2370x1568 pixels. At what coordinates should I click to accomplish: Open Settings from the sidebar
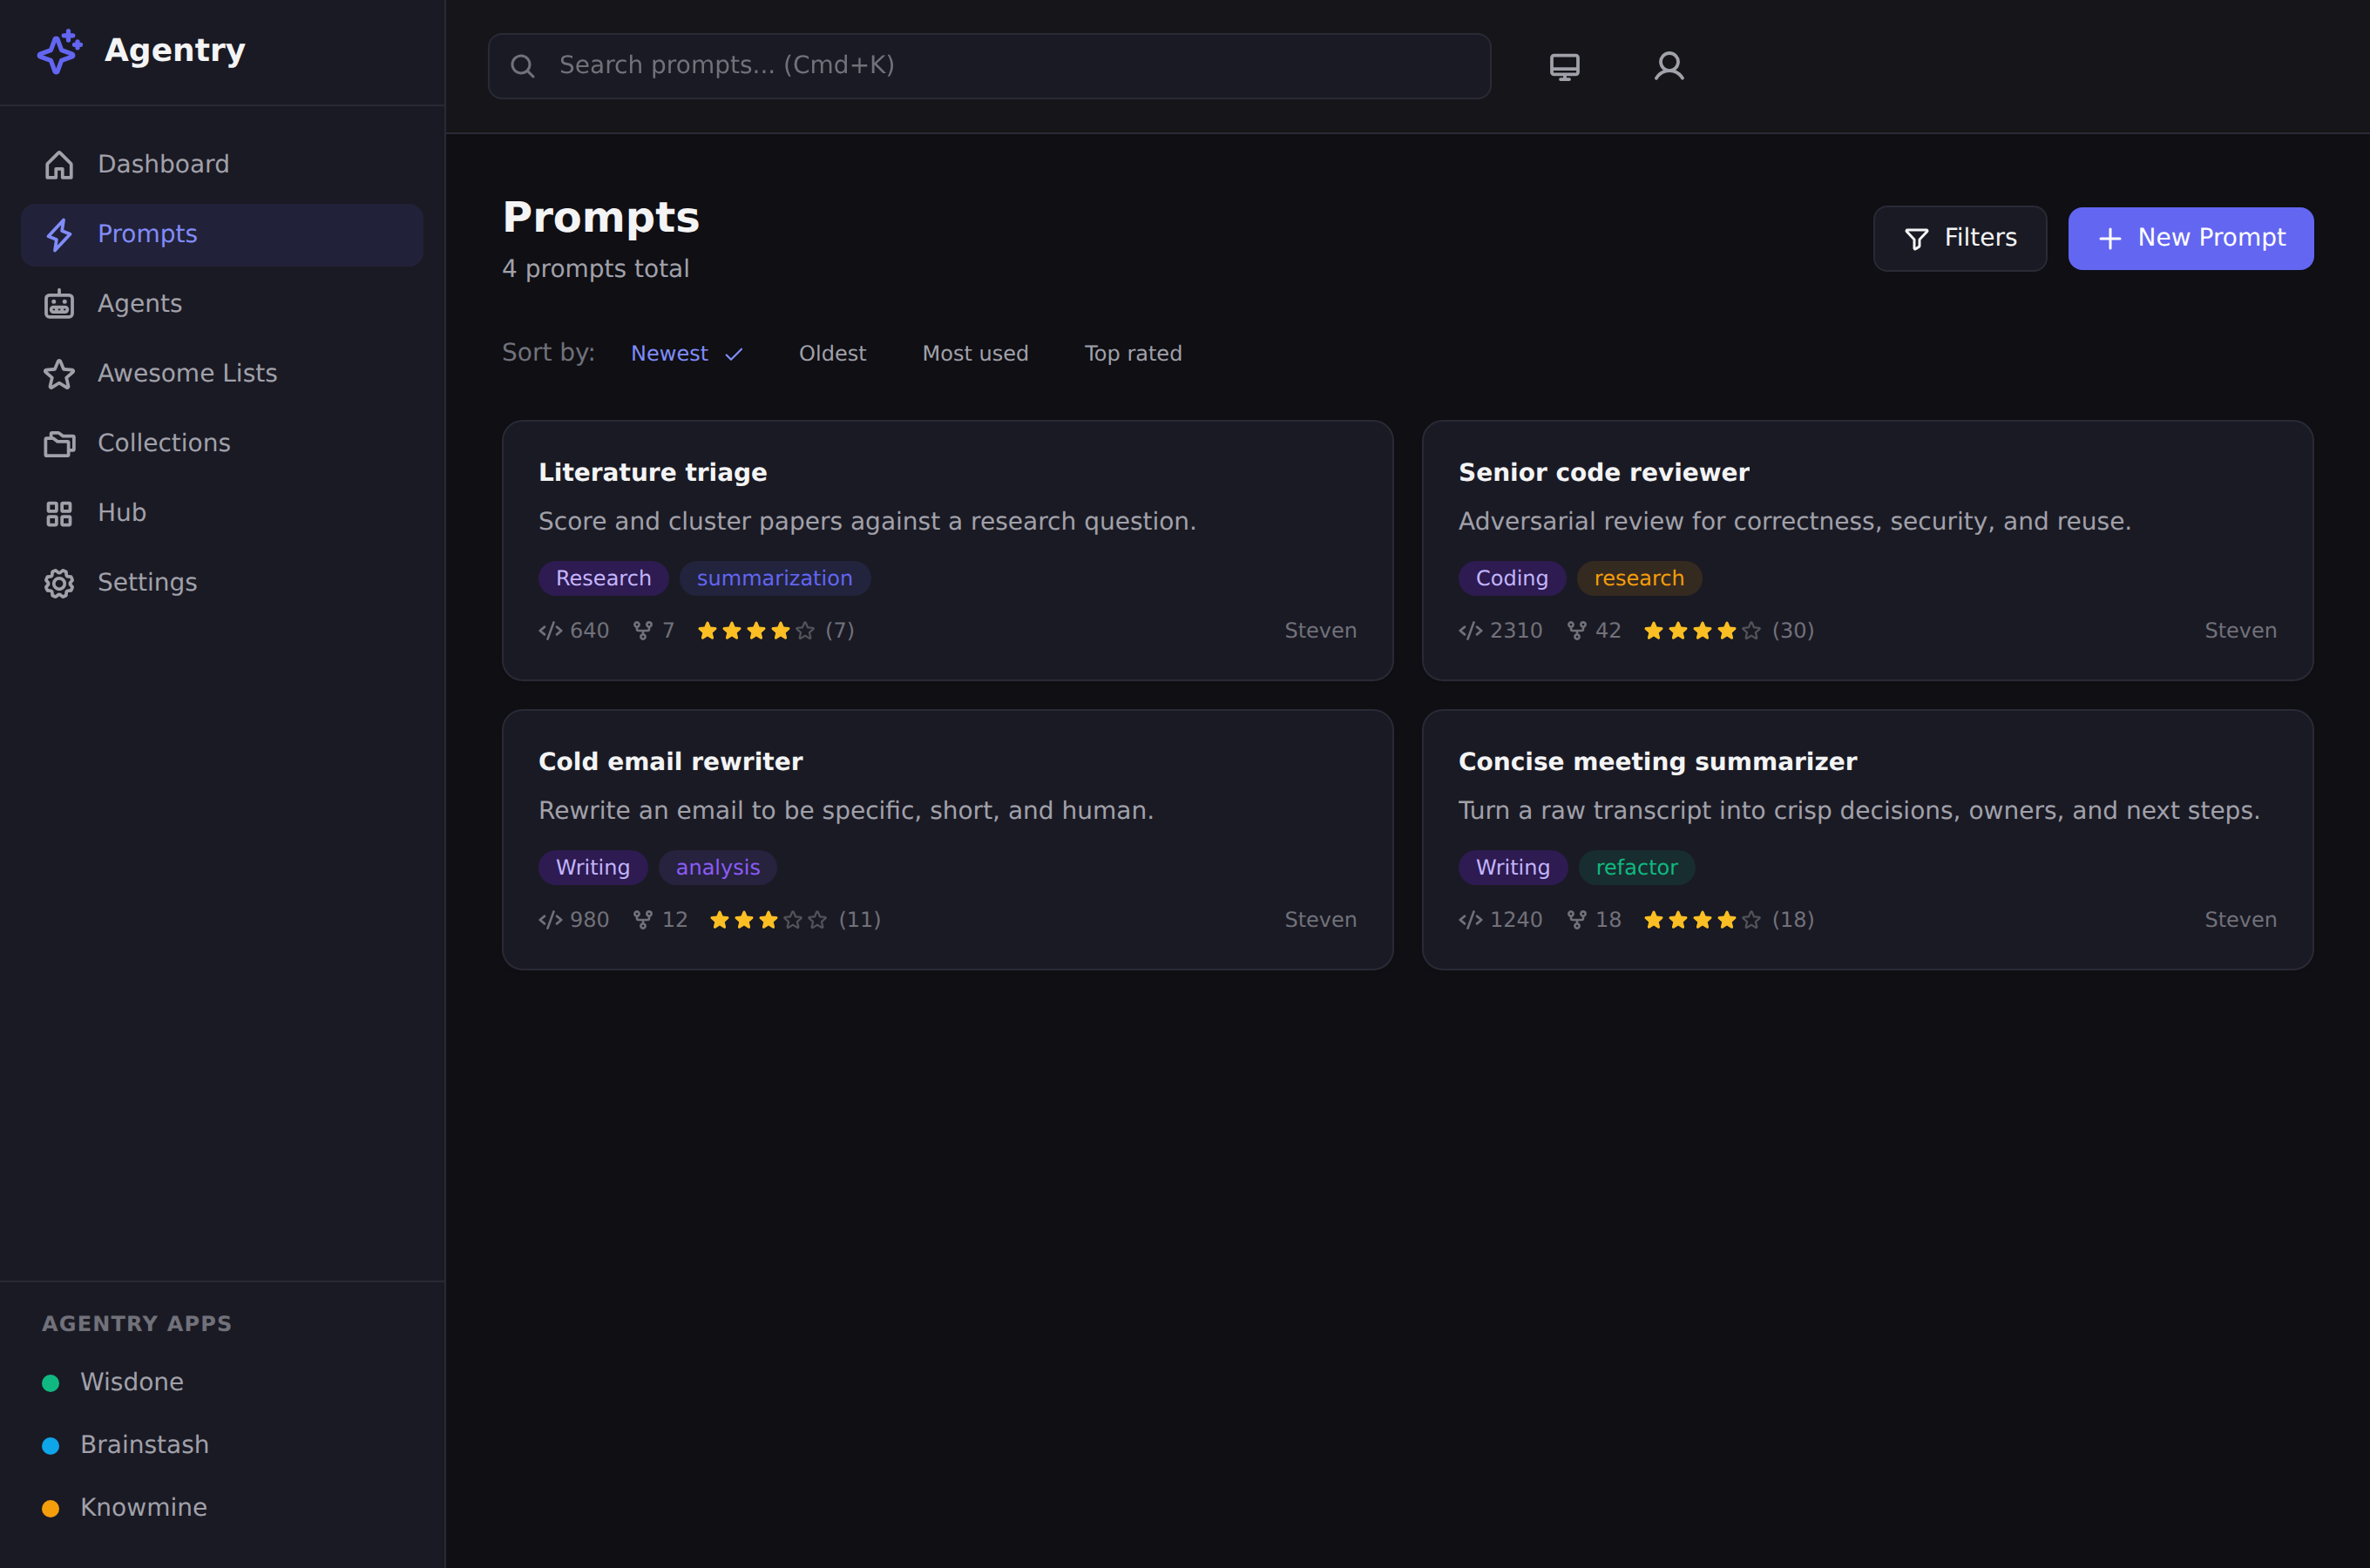tap(222, 583)
